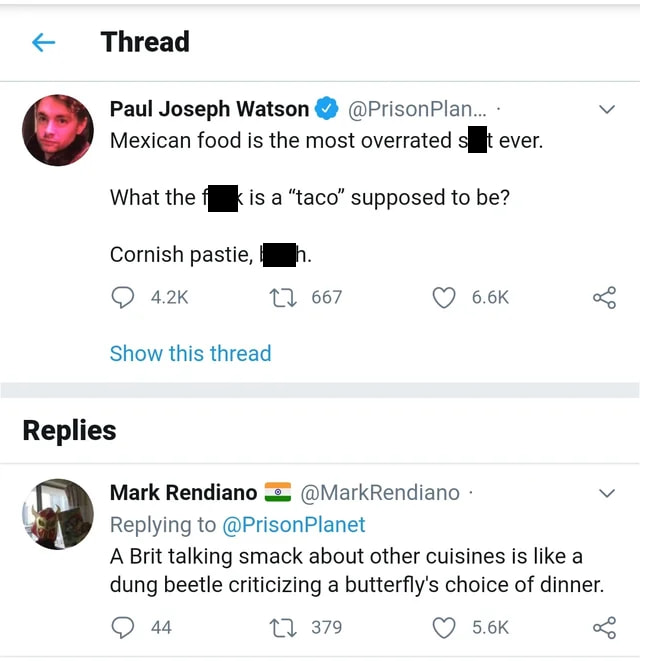
Task: Open Paul Joseph Watson's profile picture
Action: point(58,130)
